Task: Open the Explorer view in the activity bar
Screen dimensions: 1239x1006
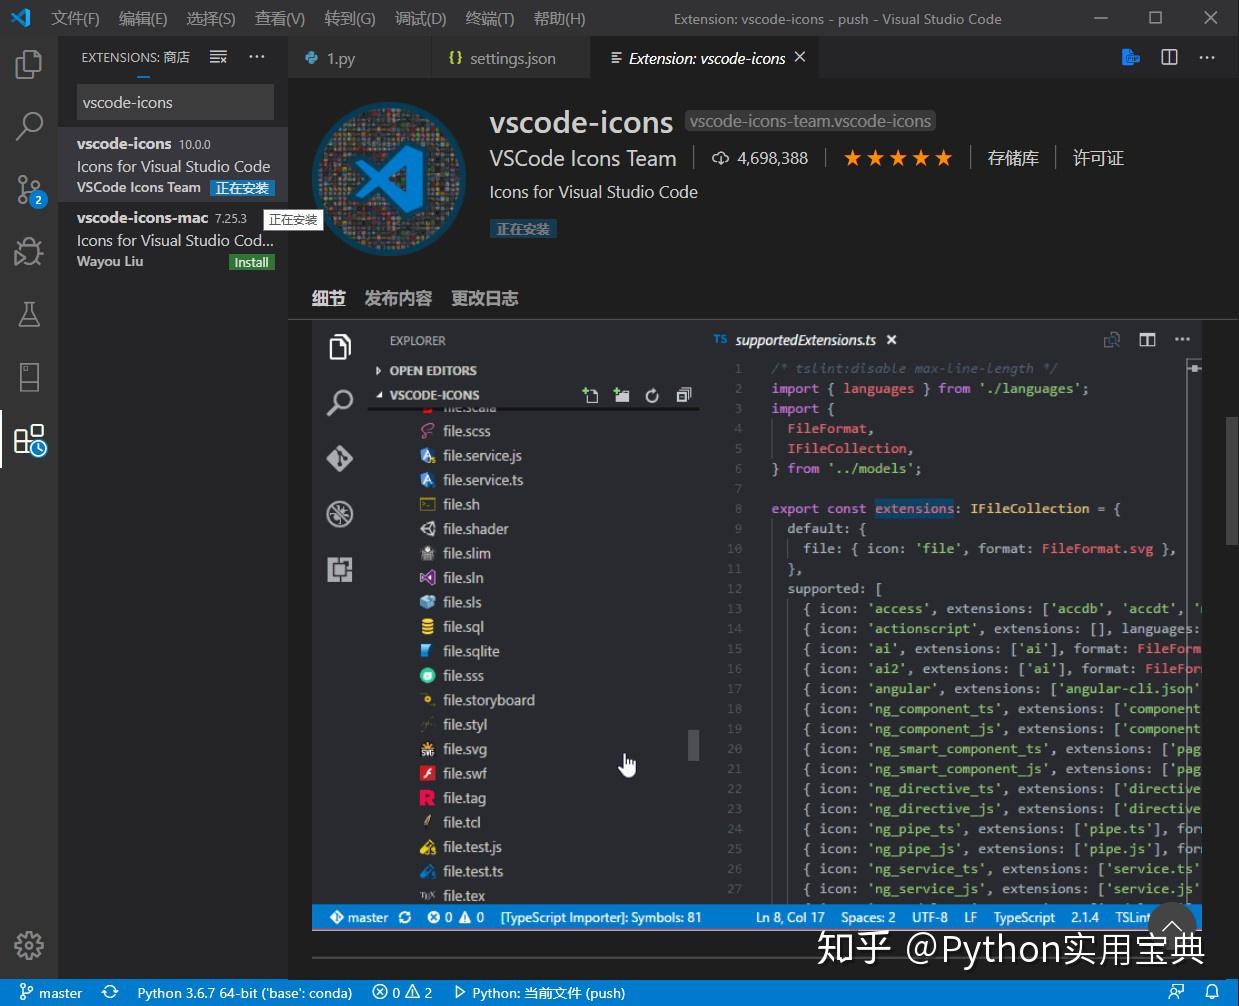Action: pyautogui.click(x=28, y=63)
